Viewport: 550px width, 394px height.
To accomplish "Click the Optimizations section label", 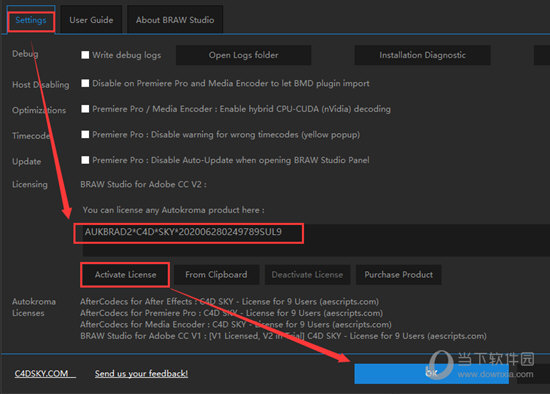I will [x=39, y=110].
